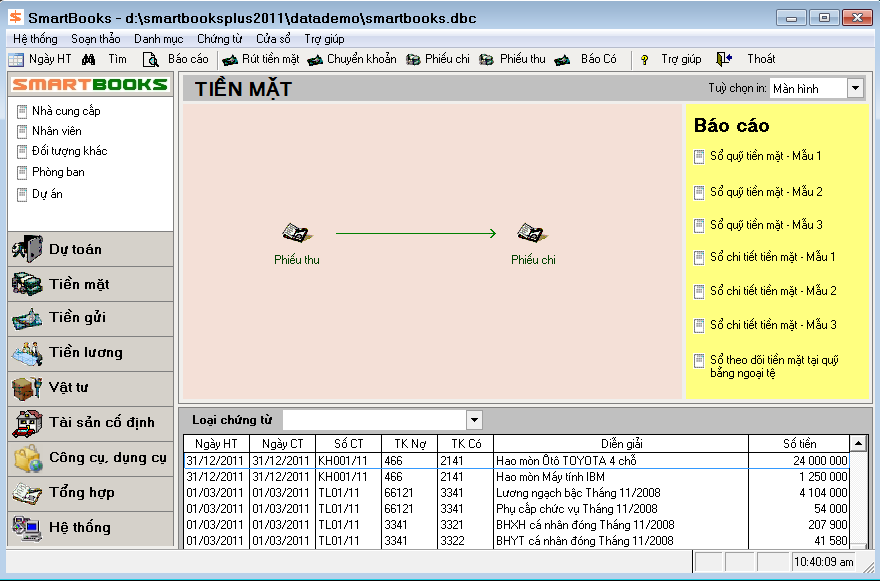Image resolution: width=884 pixels, height=582 pixels.
Task: Open the Tiền mặt module in sidebar
Action: tap(91, 284)
